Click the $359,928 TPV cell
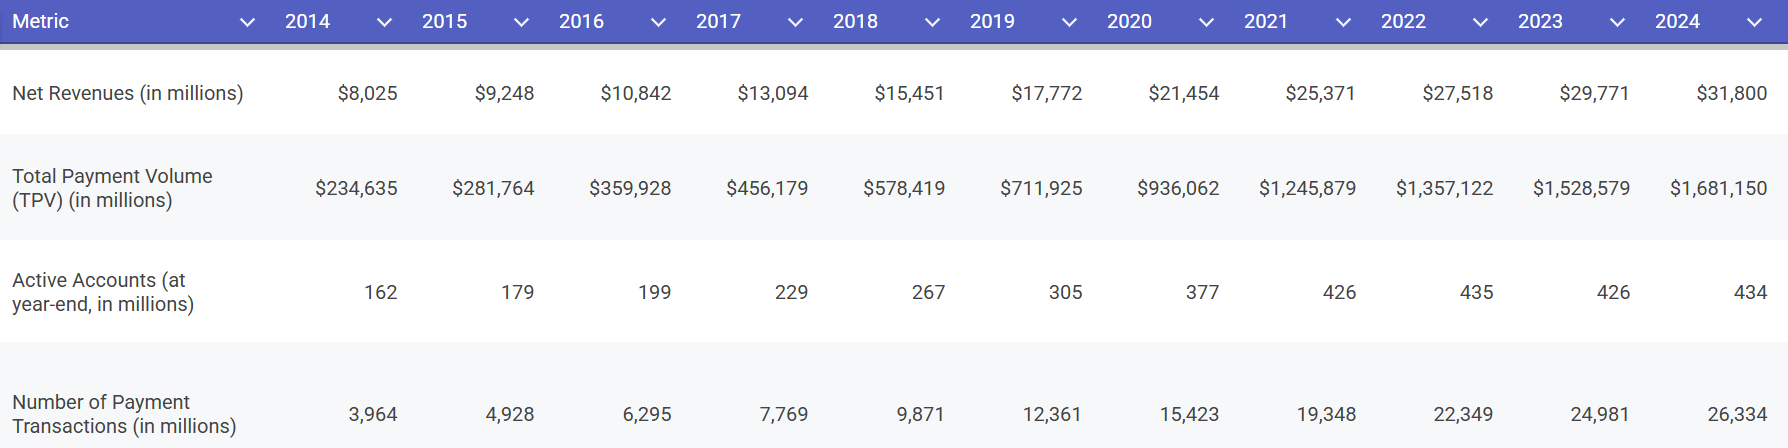Image resolution: width=1788 pixels, height=448 pixels. click(630, 188)
